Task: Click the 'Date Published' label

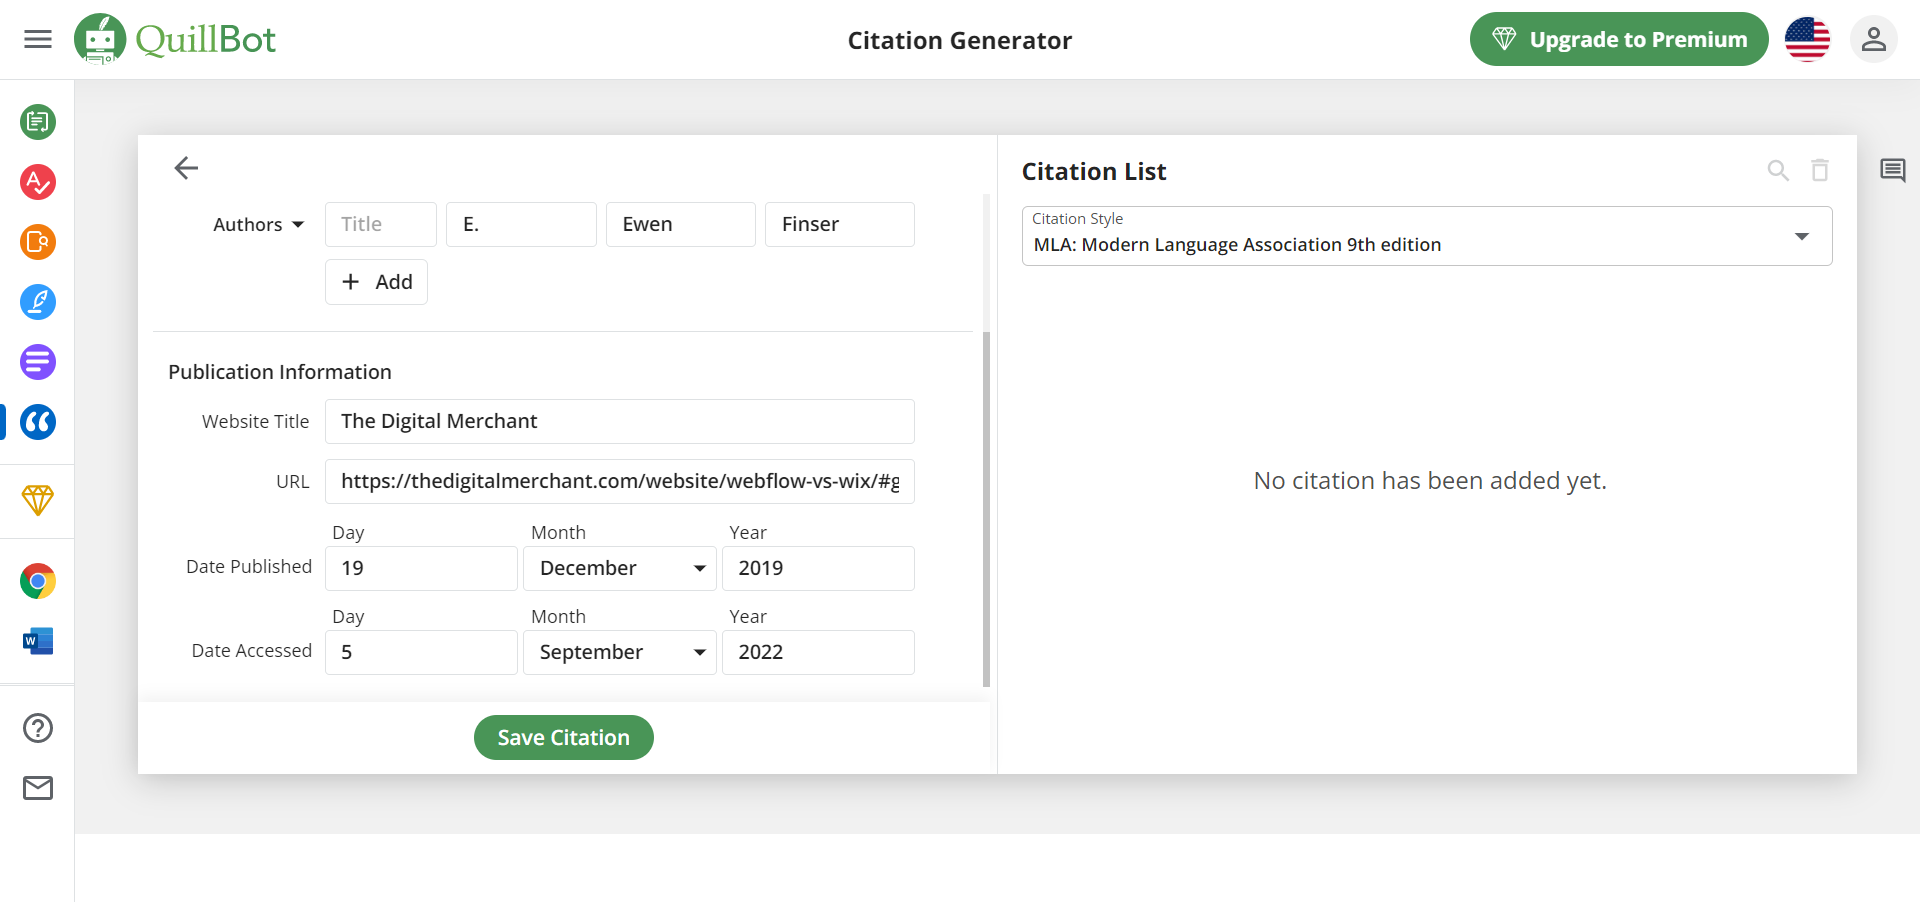Action: click(x=249, y=567)
